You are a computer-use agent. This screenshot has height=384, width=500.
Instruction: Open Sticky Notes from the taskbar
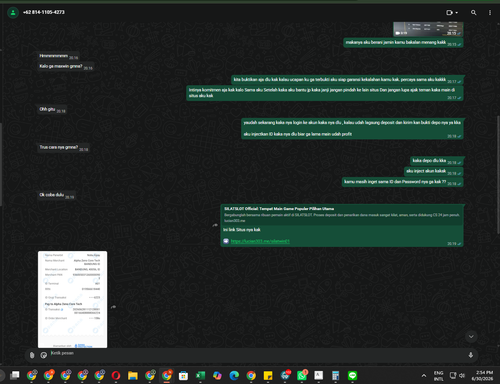pyautogui.click(x=268, y=376)
